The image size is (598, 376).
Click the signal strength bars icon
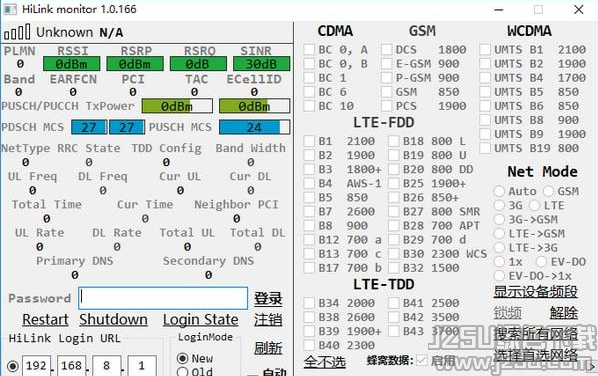(17, 32)
